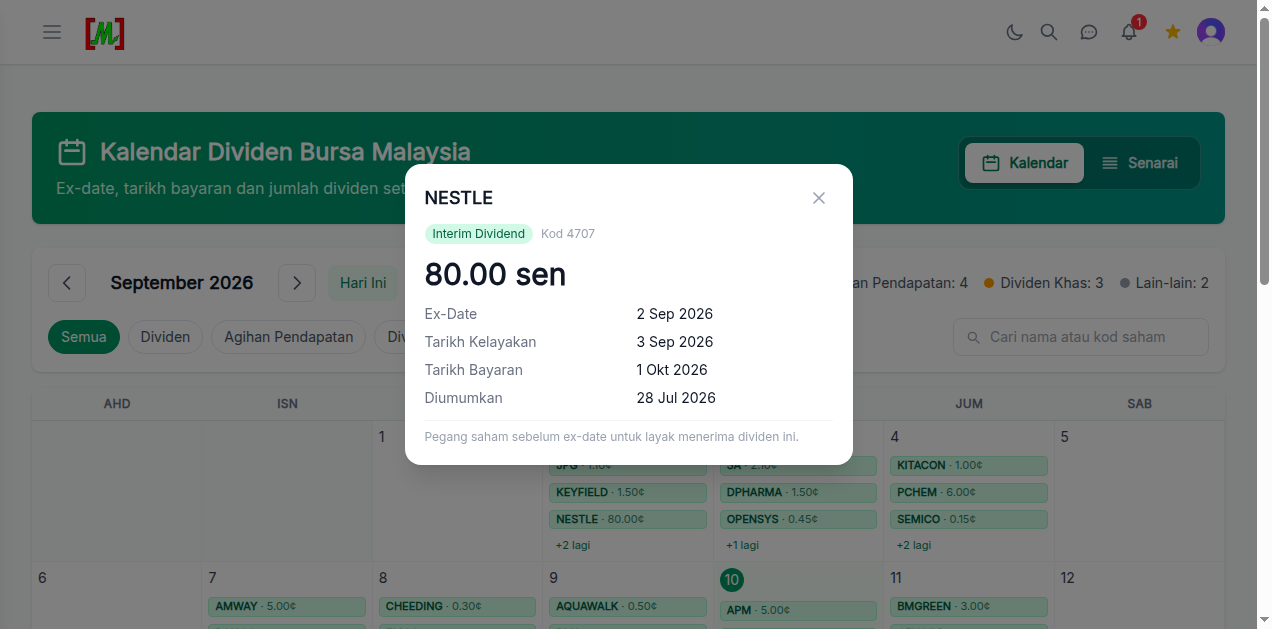Click the September 2026 month title
Image resolution: width=1272 pixels, height=629 pixels.
coord(182,283)
